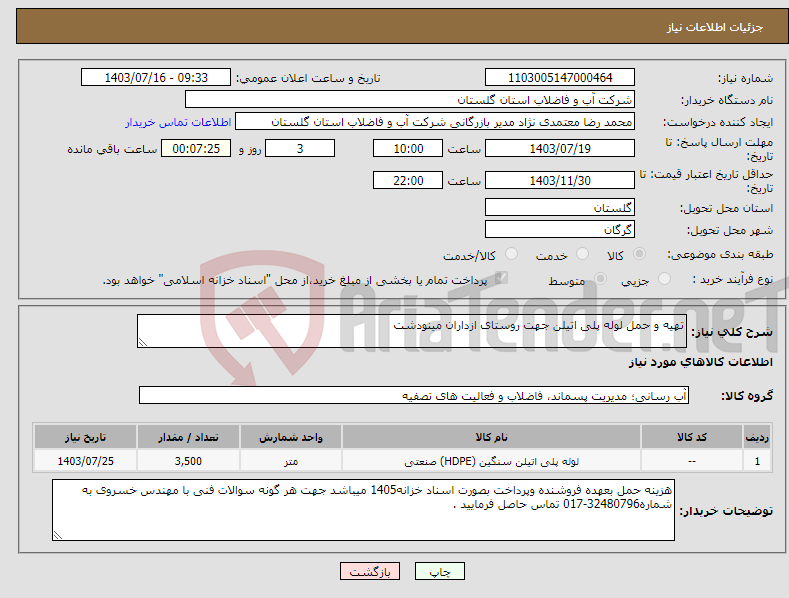
Task: Click the resize handle of the buyer notes textarea
Action: tap(58, 535)
